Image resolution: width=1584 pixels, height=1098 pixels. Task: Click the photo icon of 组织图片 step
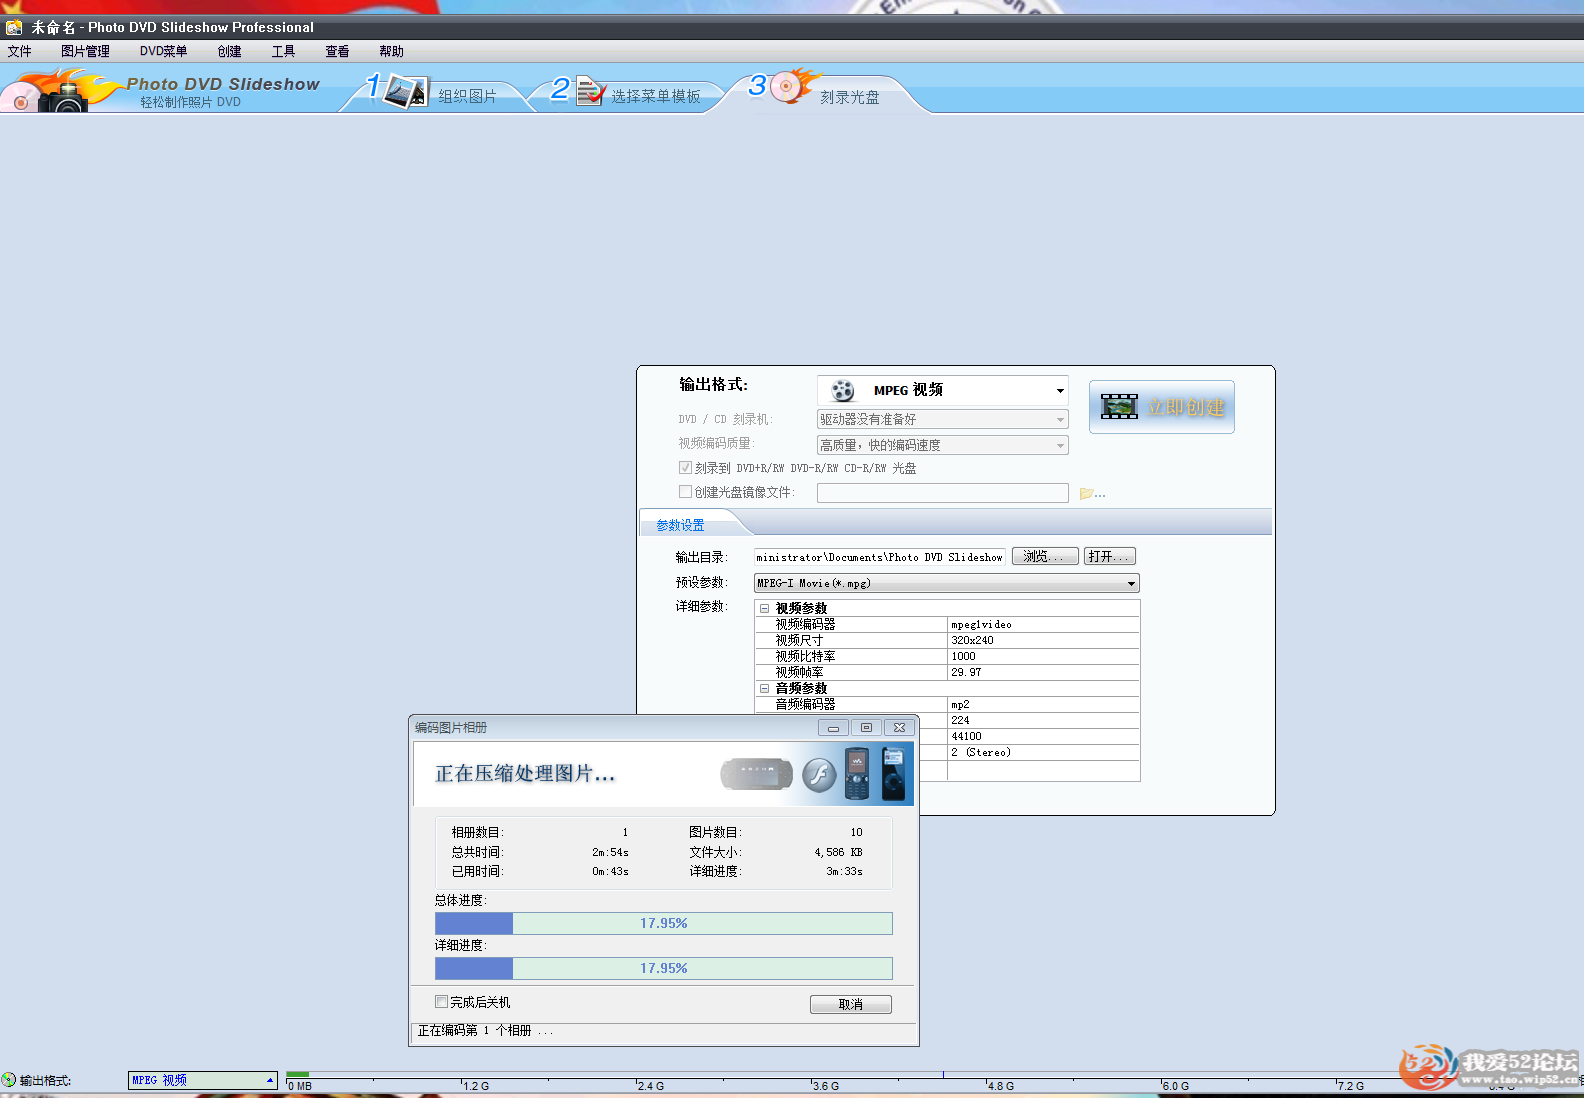(406, 91)
